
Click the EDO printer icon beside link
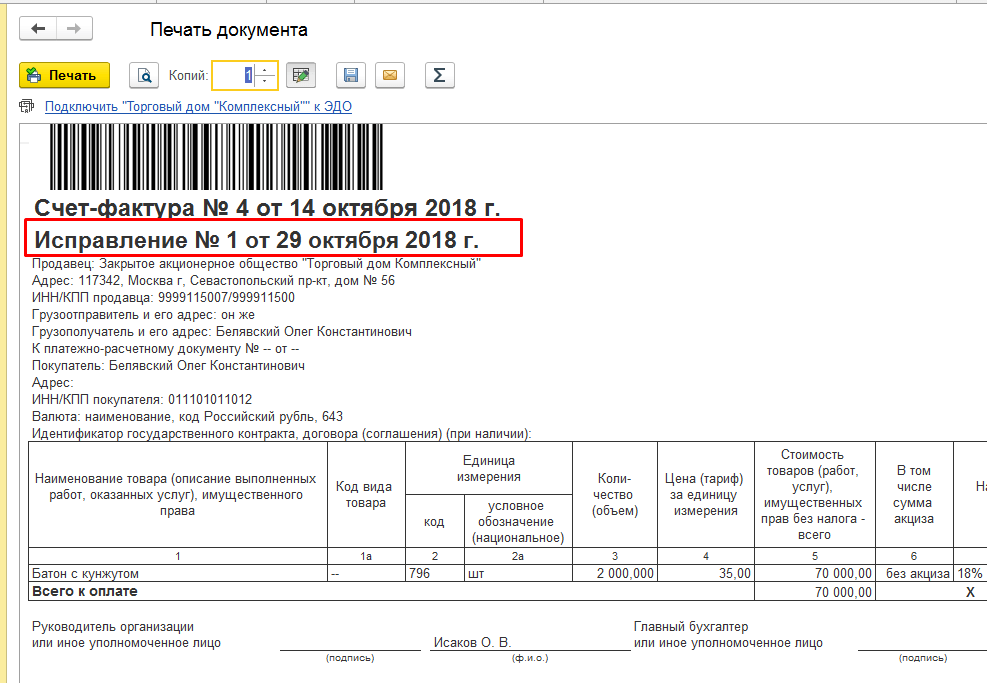(27, 106)
